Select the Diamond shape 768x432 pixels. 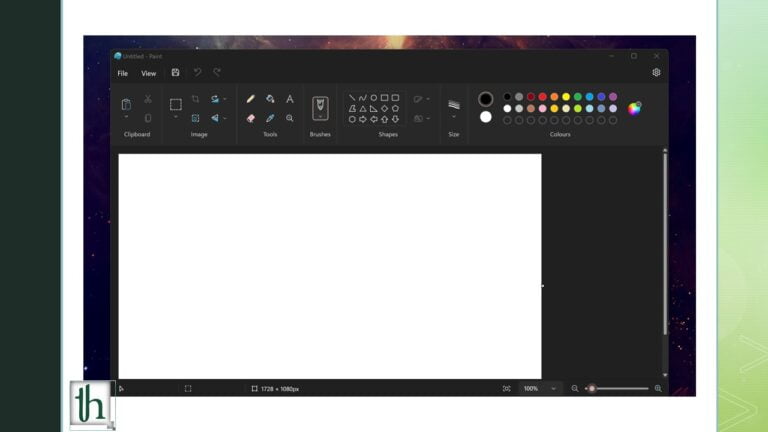pyautogui.click(x=384, y=108)
